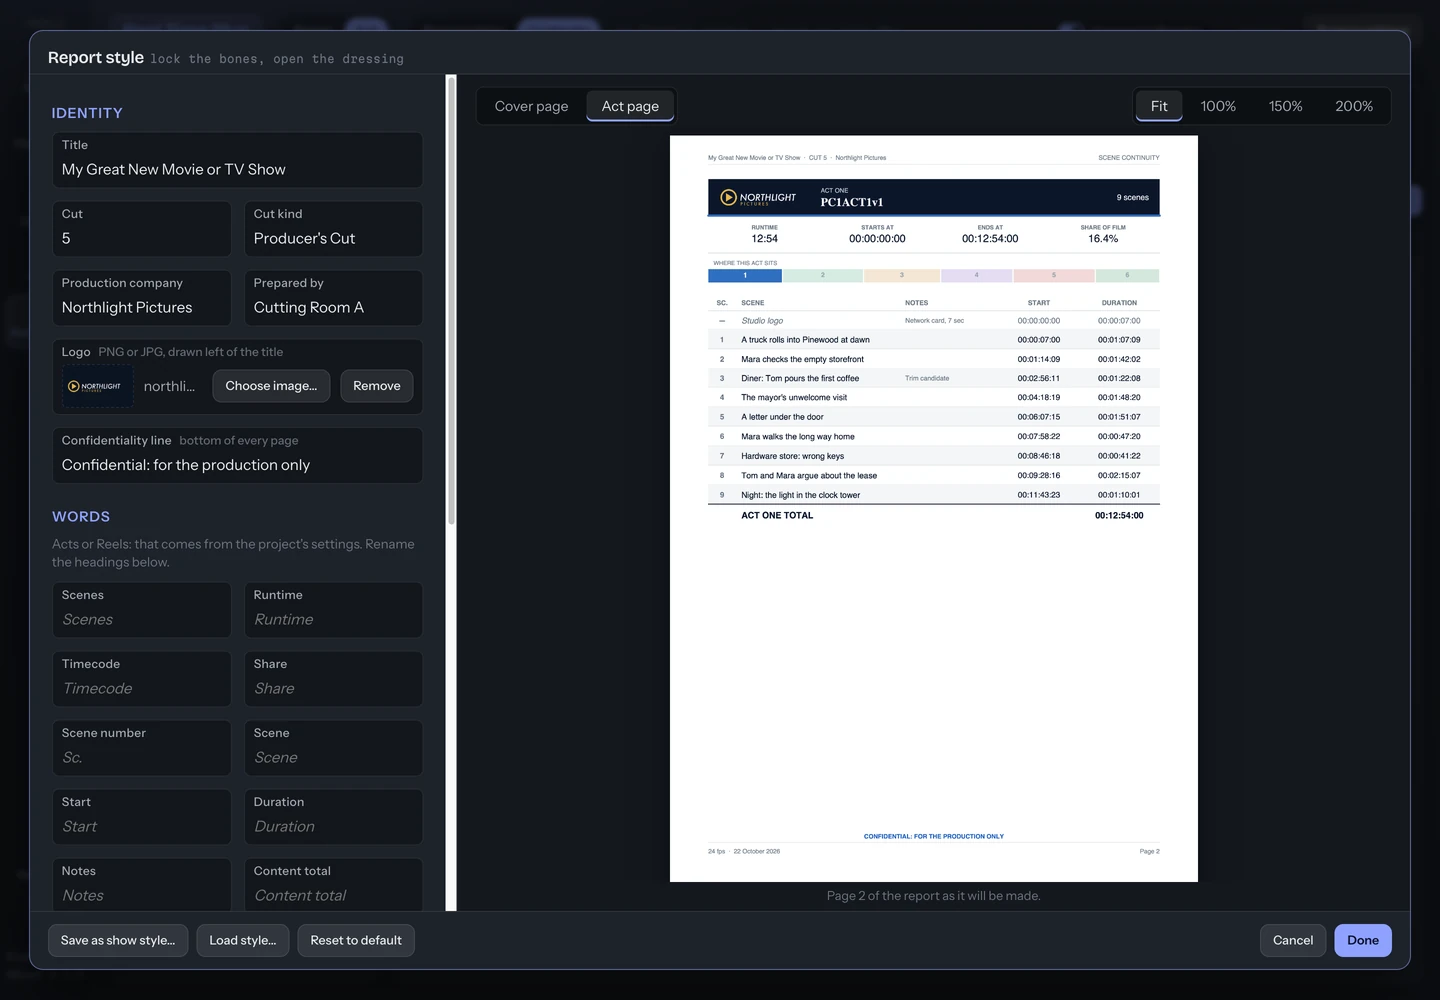Image resolution: width=1440 pixels, height=1000 pixels.
Task: Click the Scene heading rename field
Action: (334, 748)
